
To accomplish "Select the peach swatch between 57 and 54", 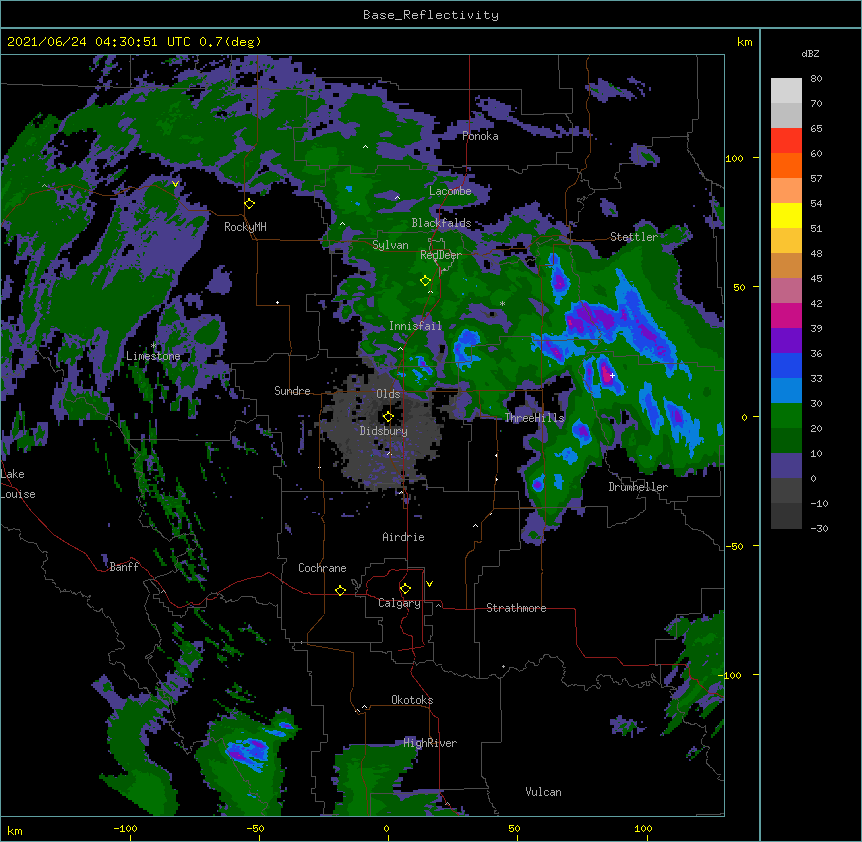I will pyautogui.click(x=786, y=191).
